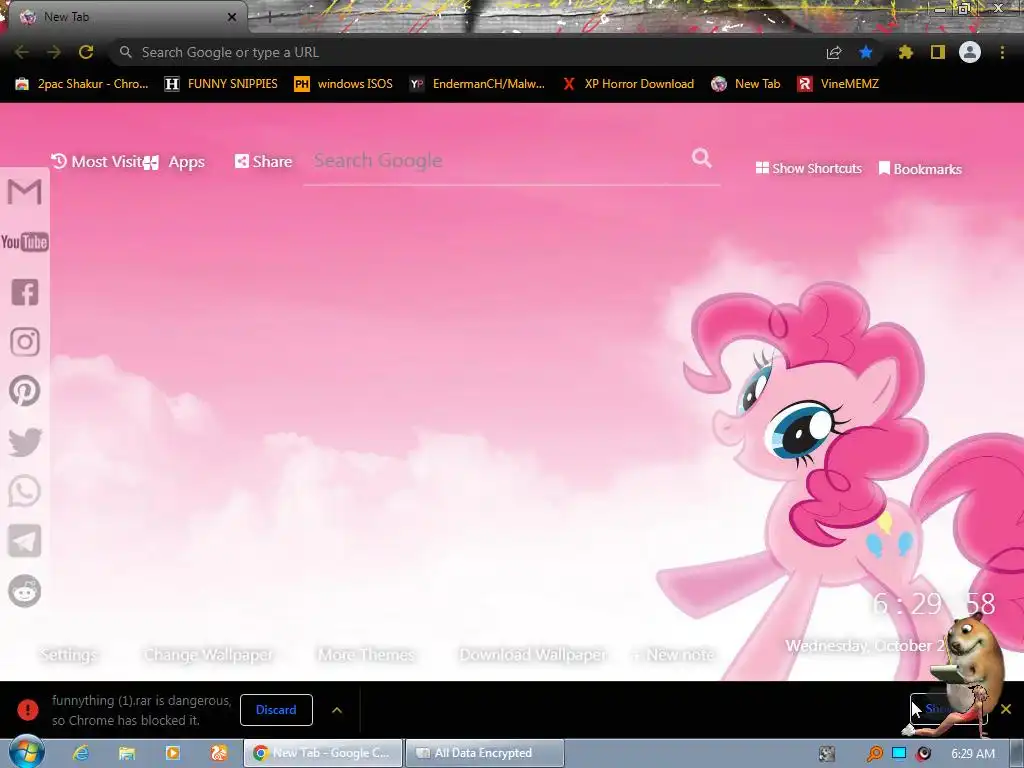Open Gmail from the sidebar
Screen dimensions: 1024x768
[25, 192]
